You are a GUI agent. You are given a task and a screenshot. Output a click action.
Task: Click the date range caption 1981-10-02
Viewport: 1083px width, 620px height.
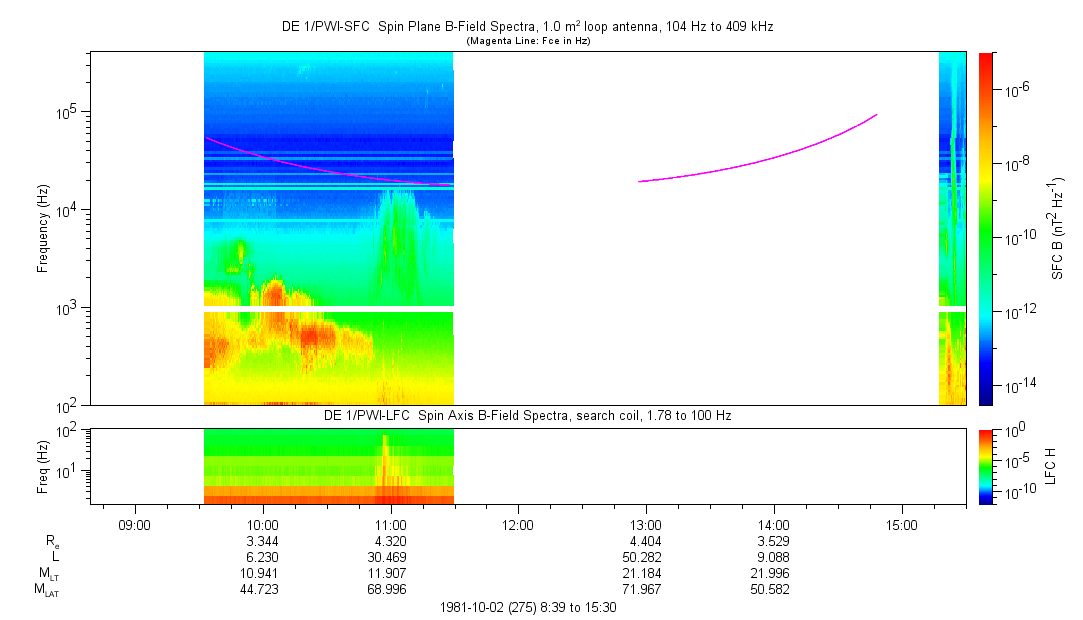(527, 607)
